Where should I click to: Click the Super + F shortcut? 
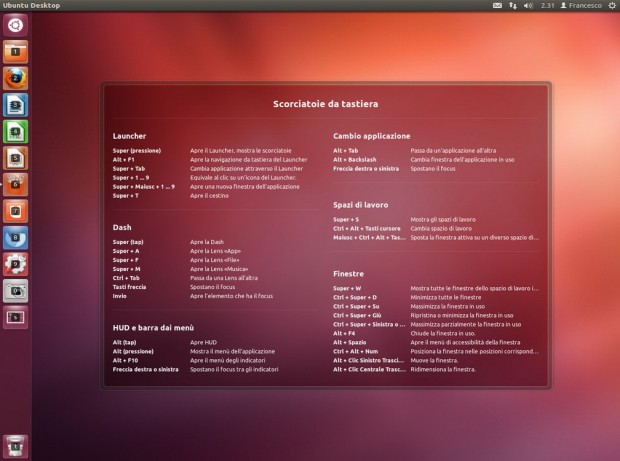(125, 260)
